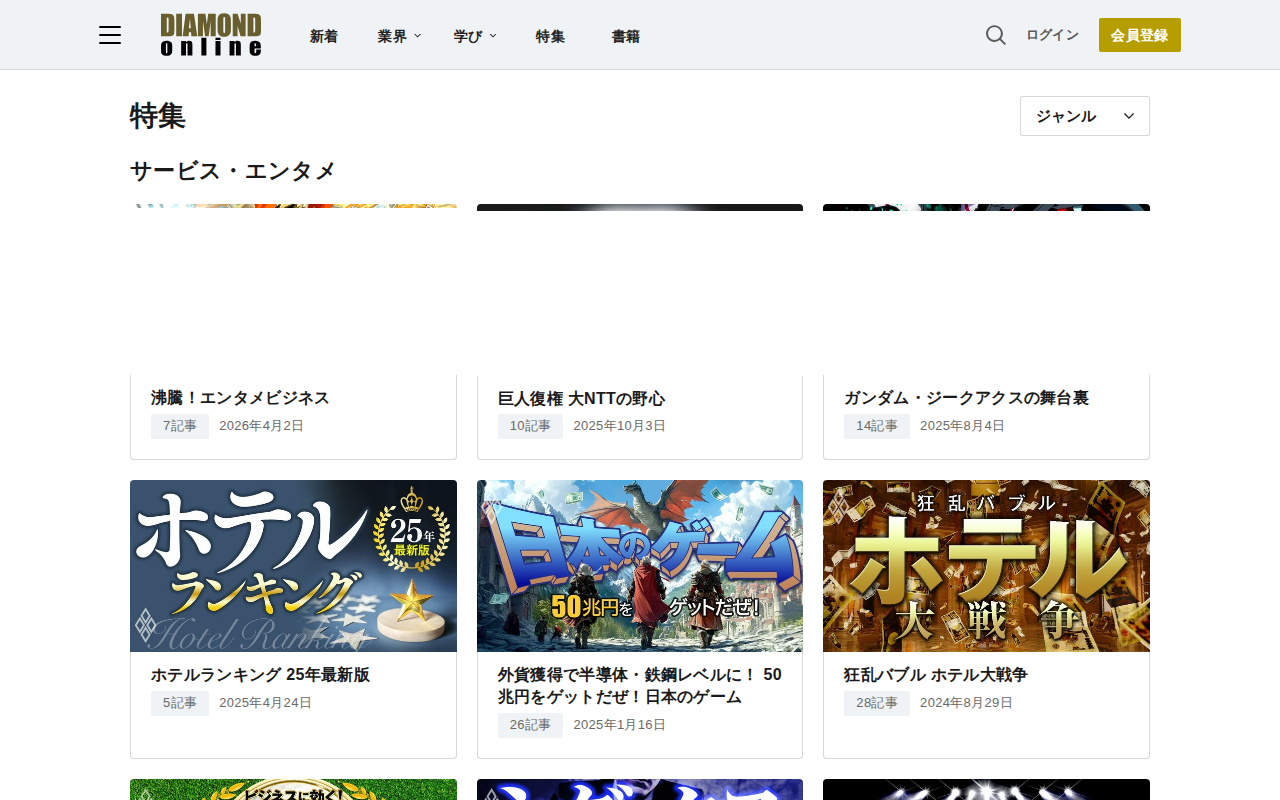Image resolution: width=1280 pixels, height=800 pixels.
Task: Click the 日本のゲーム dragon banner thumbnail
Action: click(640, 566)
